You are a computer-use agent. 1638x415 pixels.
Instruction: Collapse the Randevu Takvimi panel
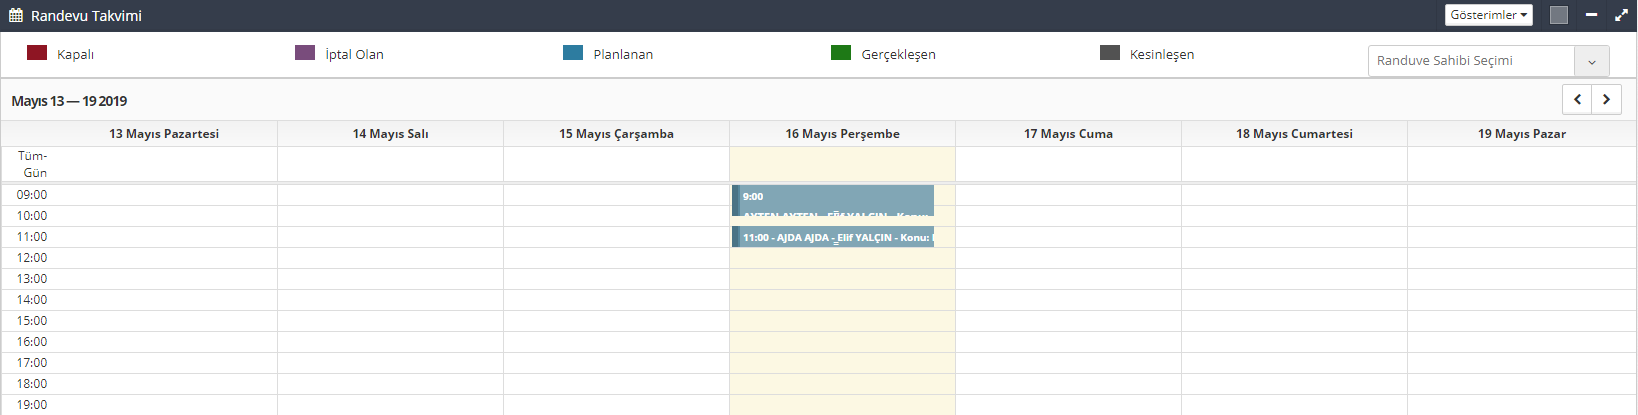[1591, 15]
